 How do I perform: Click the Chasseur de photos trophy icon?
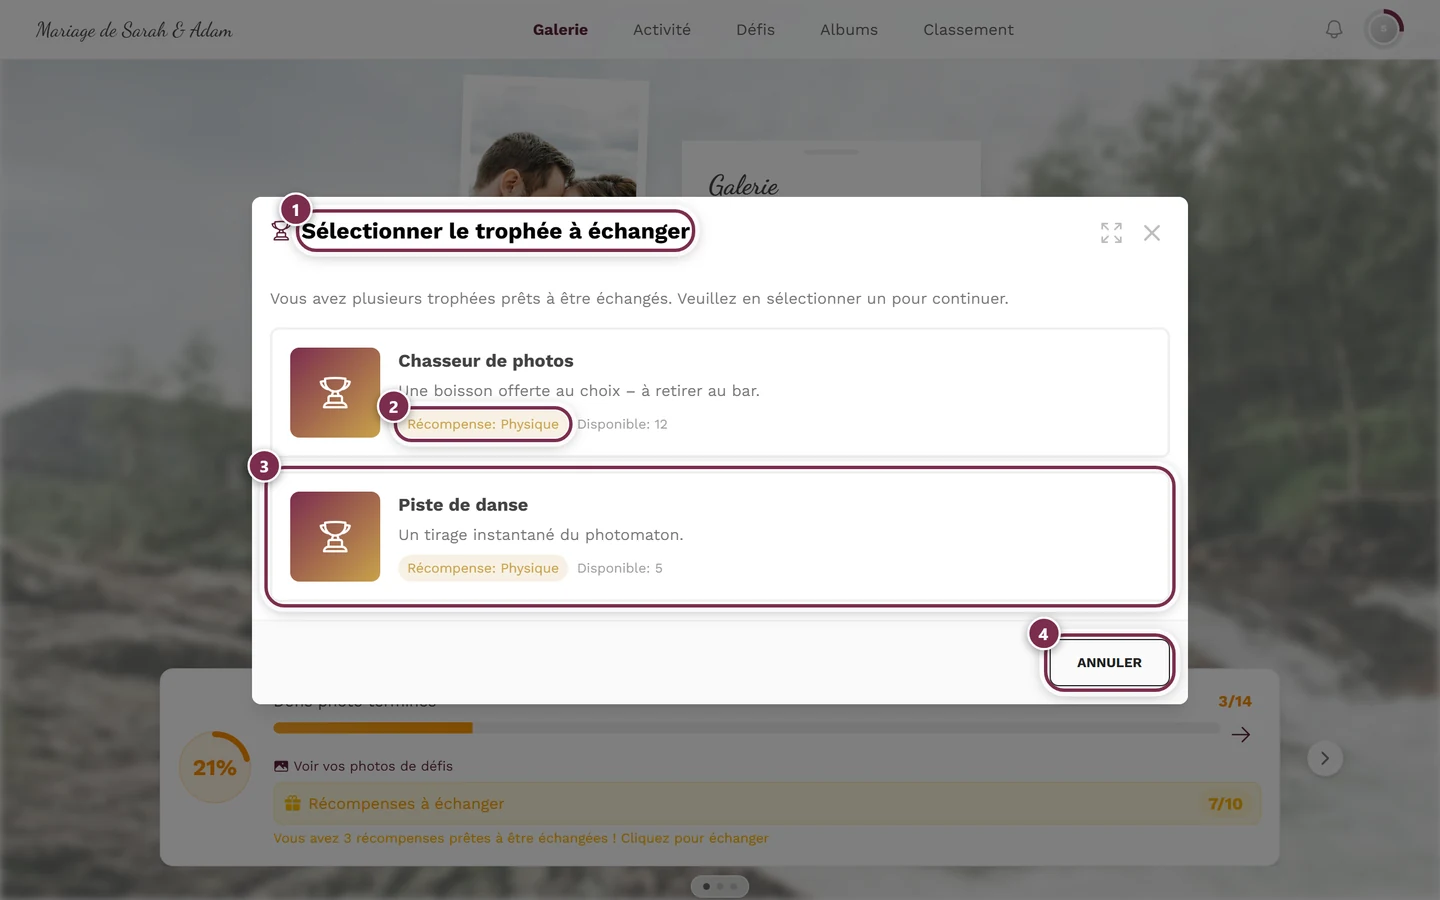coord(335,393)
